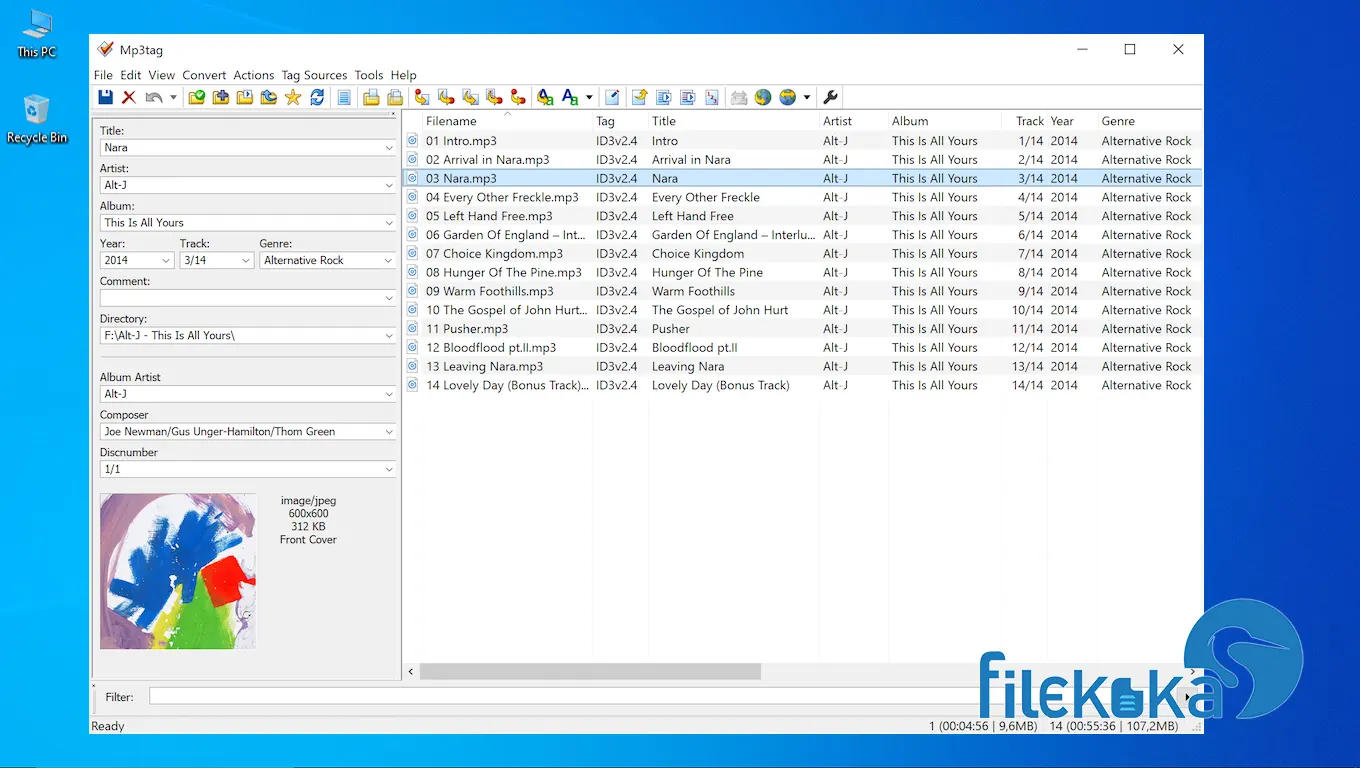The height and width of the screenshot is (768, 1360).
Task: Sort by the Title column header
Action: tap(733, 121)
